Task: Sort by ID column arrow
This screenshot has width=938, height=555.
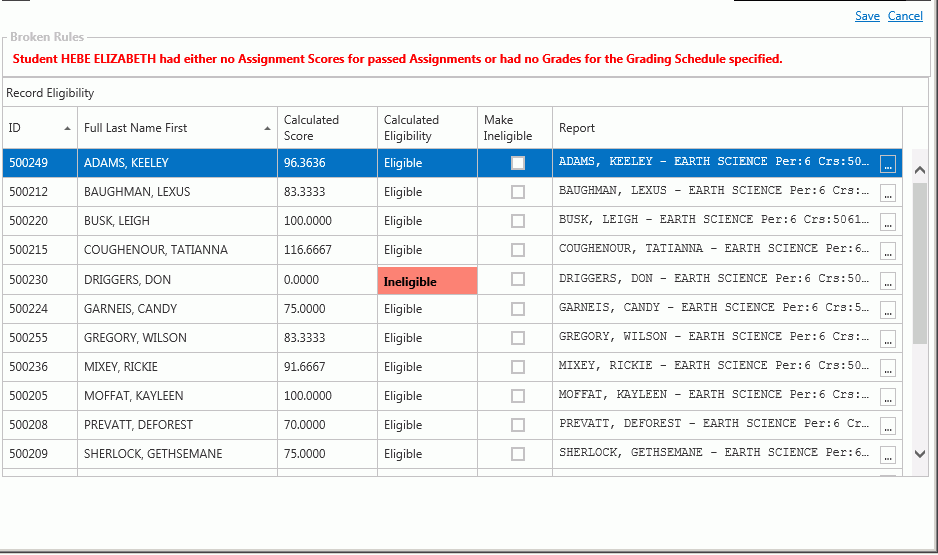Action: click(67, 129)
